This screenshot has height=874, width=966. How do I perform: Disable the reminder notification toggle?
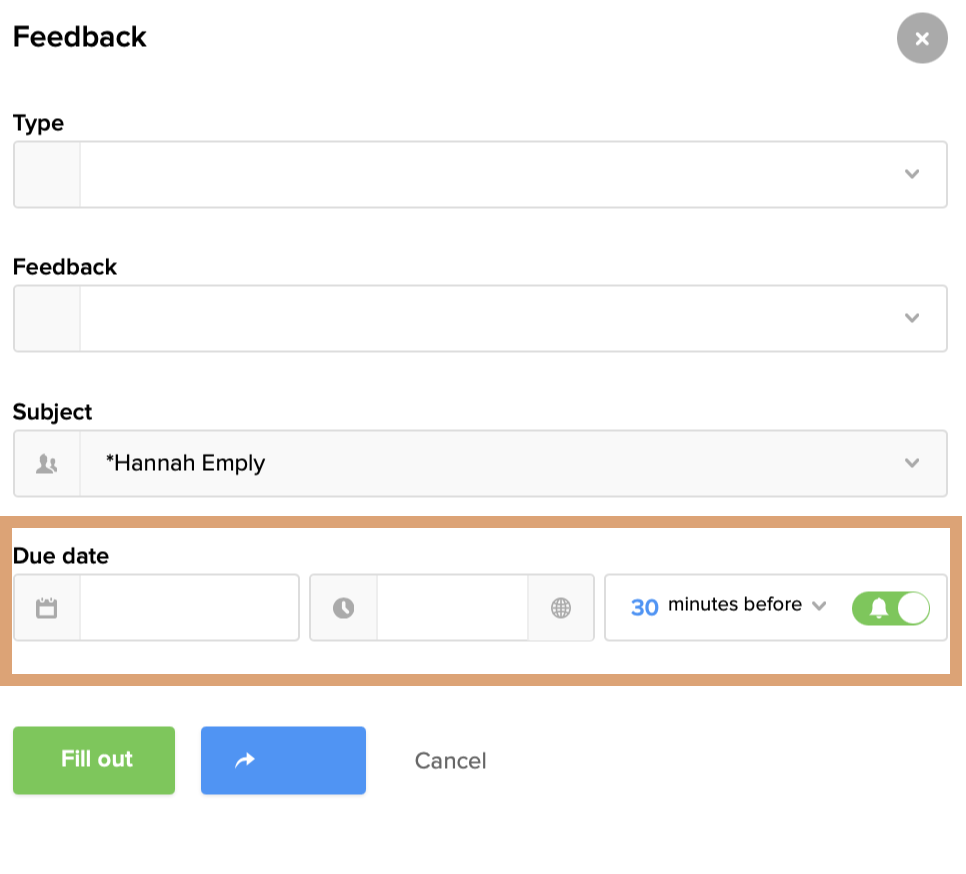tap(890, 607)
